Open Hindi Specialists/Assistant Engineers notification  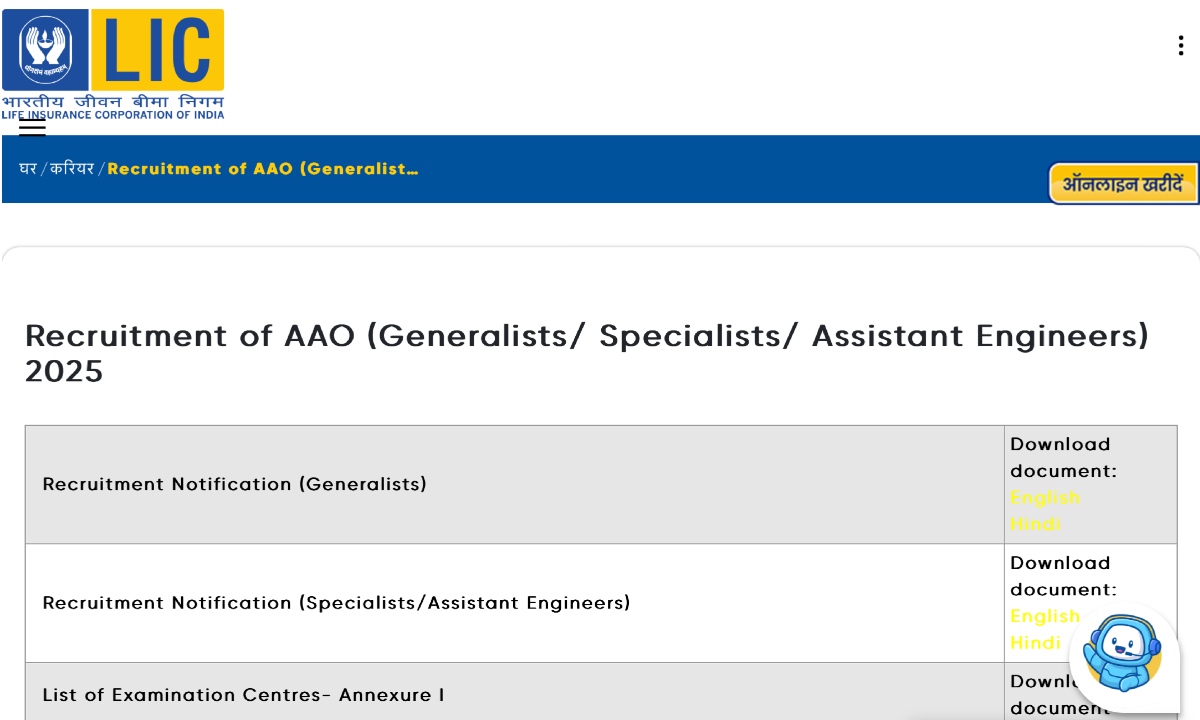tap(1035, 643)
